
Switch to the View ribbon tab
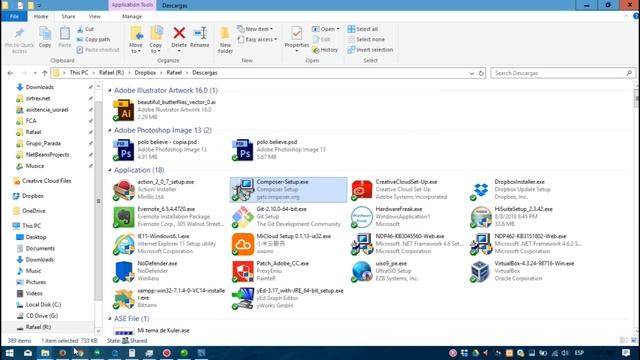pos(94,16)
